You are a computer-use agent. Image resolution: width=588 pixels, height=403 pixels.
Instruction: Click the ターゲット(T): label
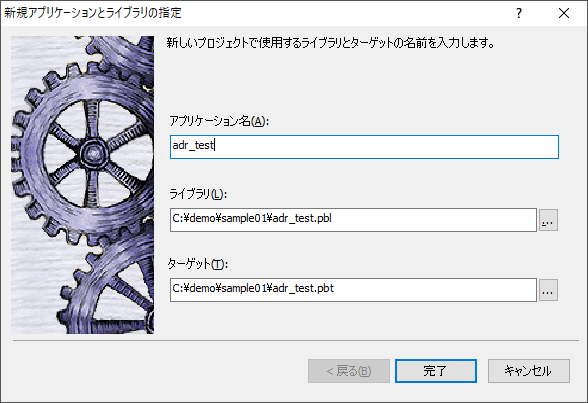[x=198, y=264]
